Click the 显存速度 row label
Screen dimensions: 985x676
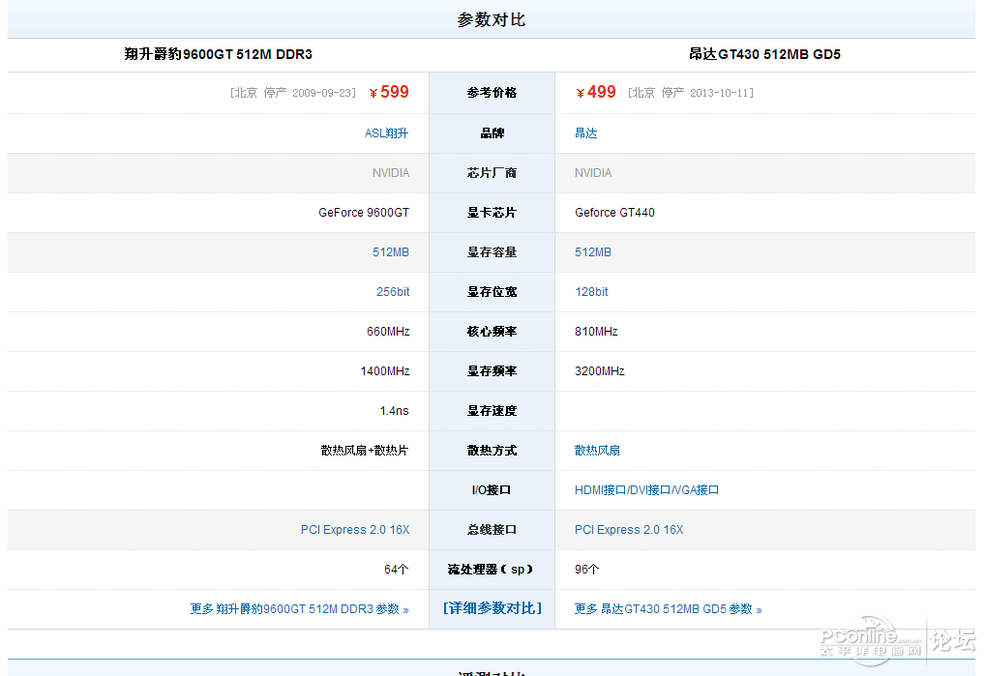click(492, 411)
